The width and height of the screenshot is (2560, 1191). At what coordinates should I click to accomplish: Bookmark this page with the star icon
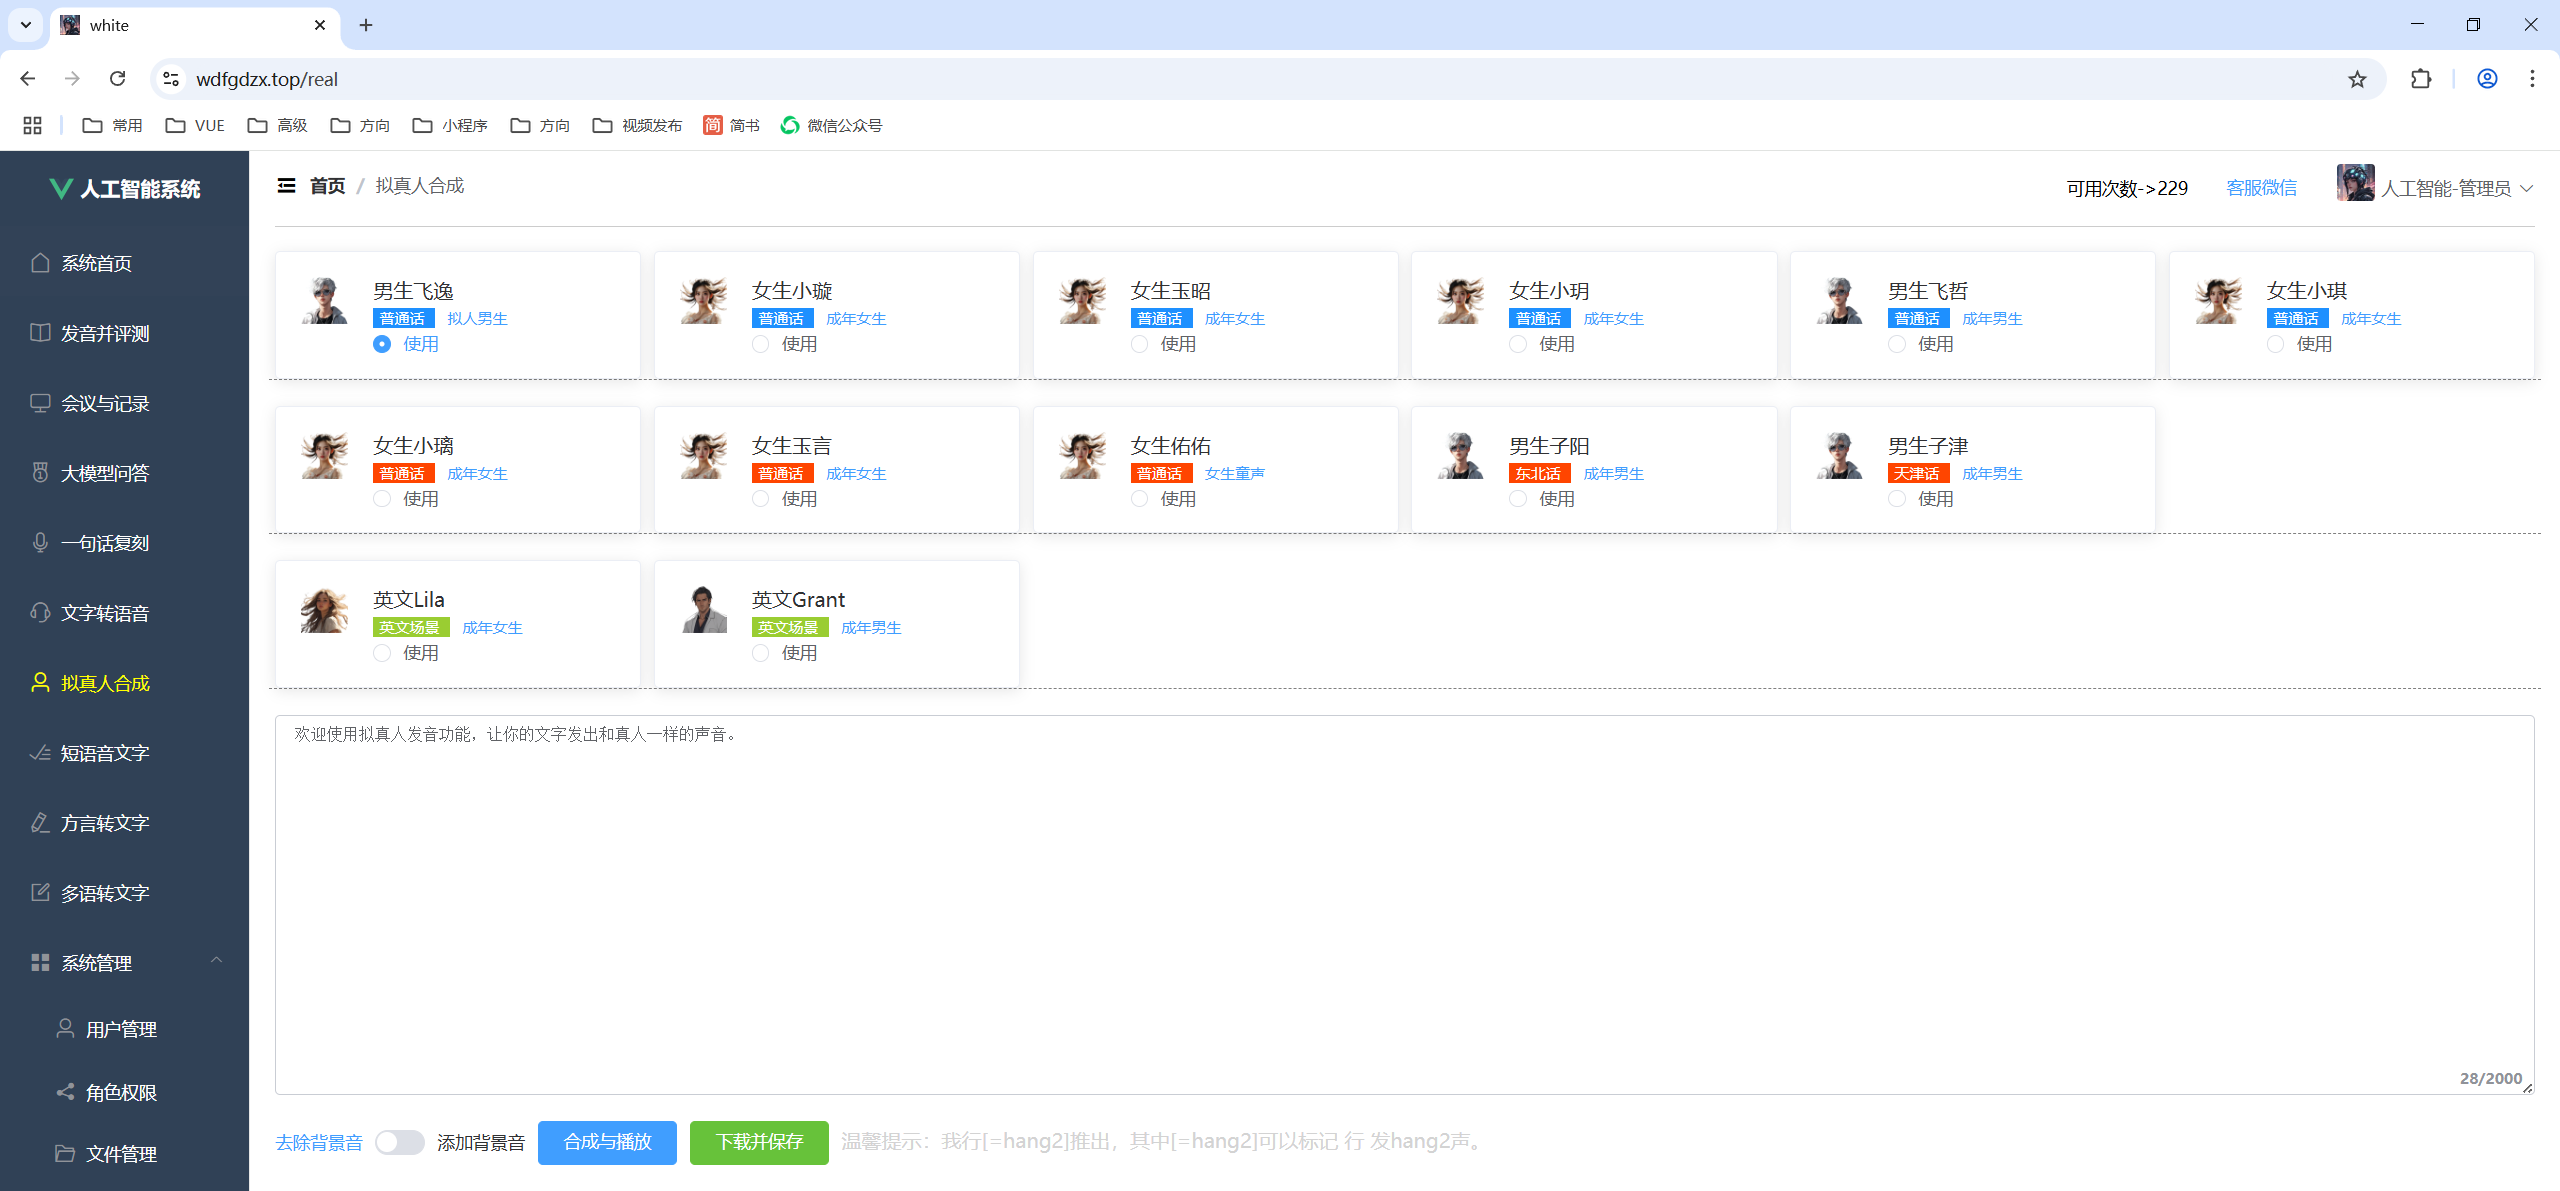2357,79
